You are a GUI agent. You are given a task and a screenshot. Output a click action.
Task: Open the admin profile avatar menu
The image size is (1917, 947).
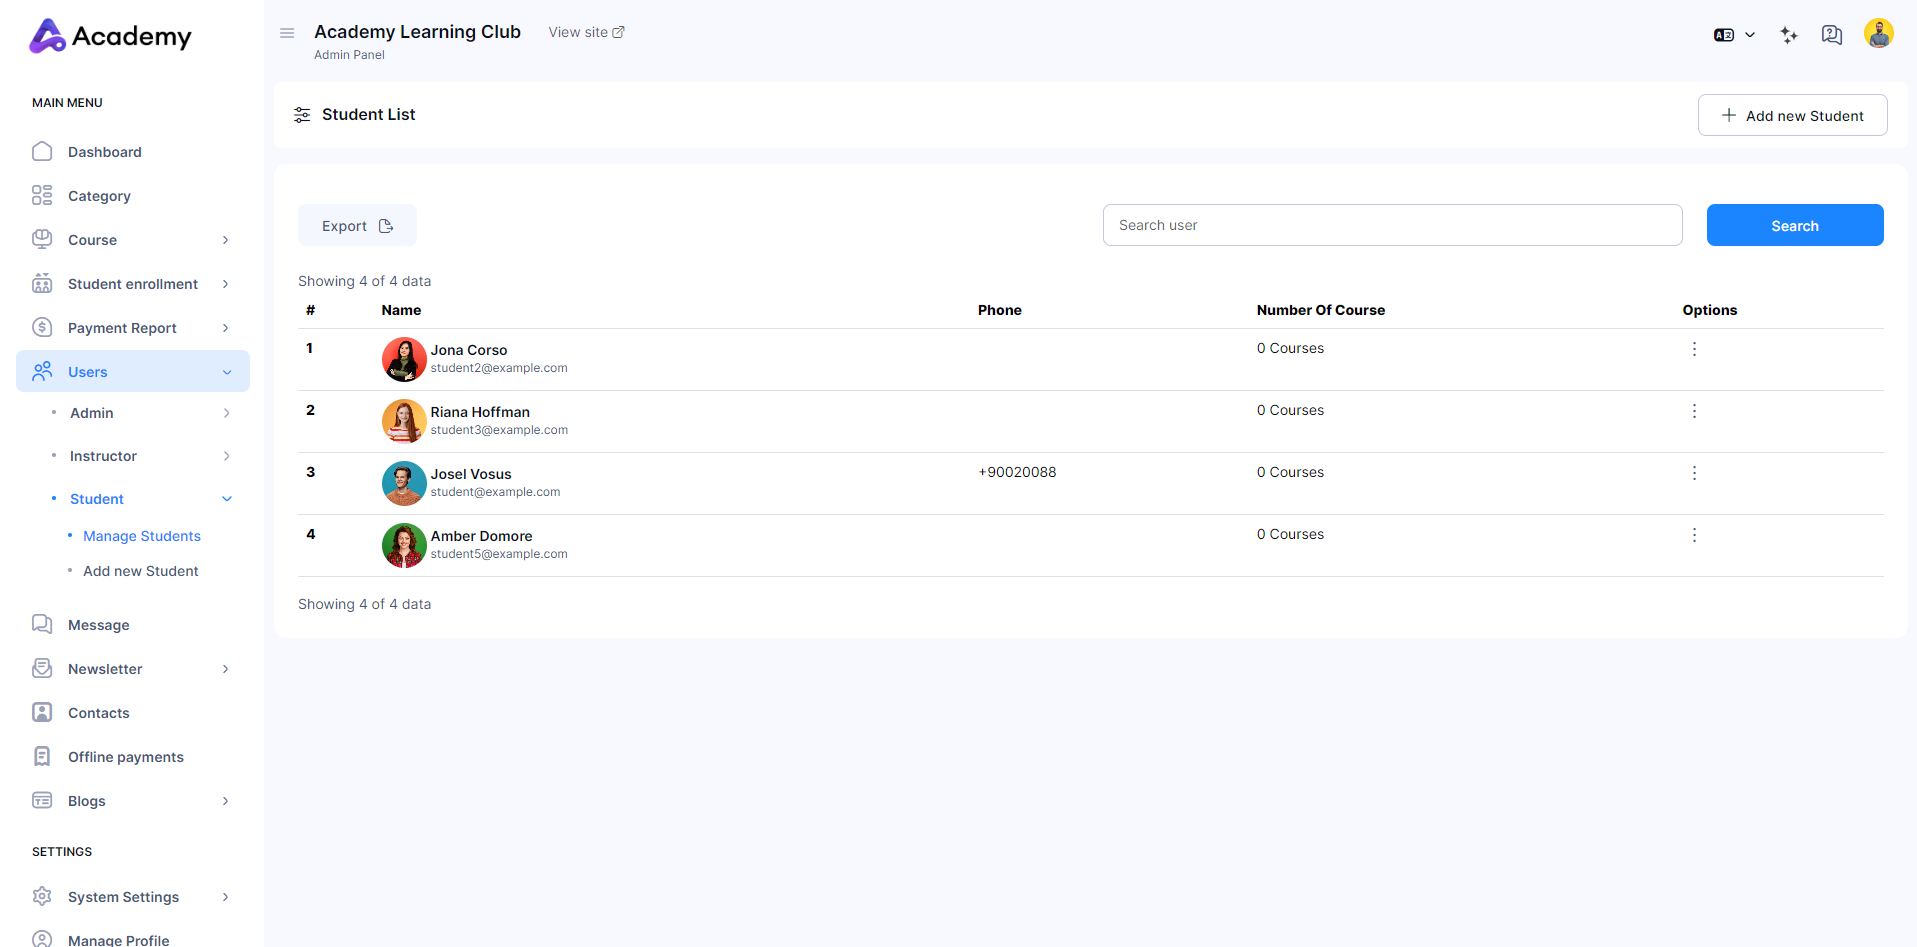pos(1878,34)
